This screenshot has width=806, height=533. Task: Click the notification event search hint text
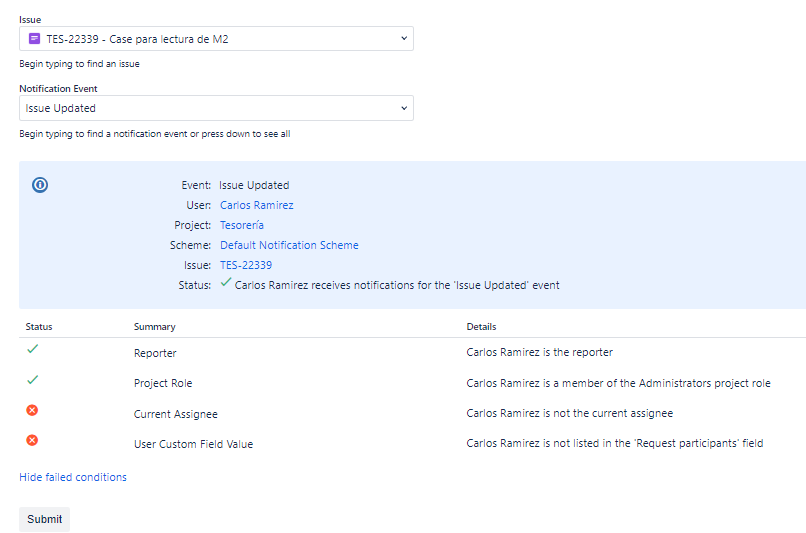point(155,134)
